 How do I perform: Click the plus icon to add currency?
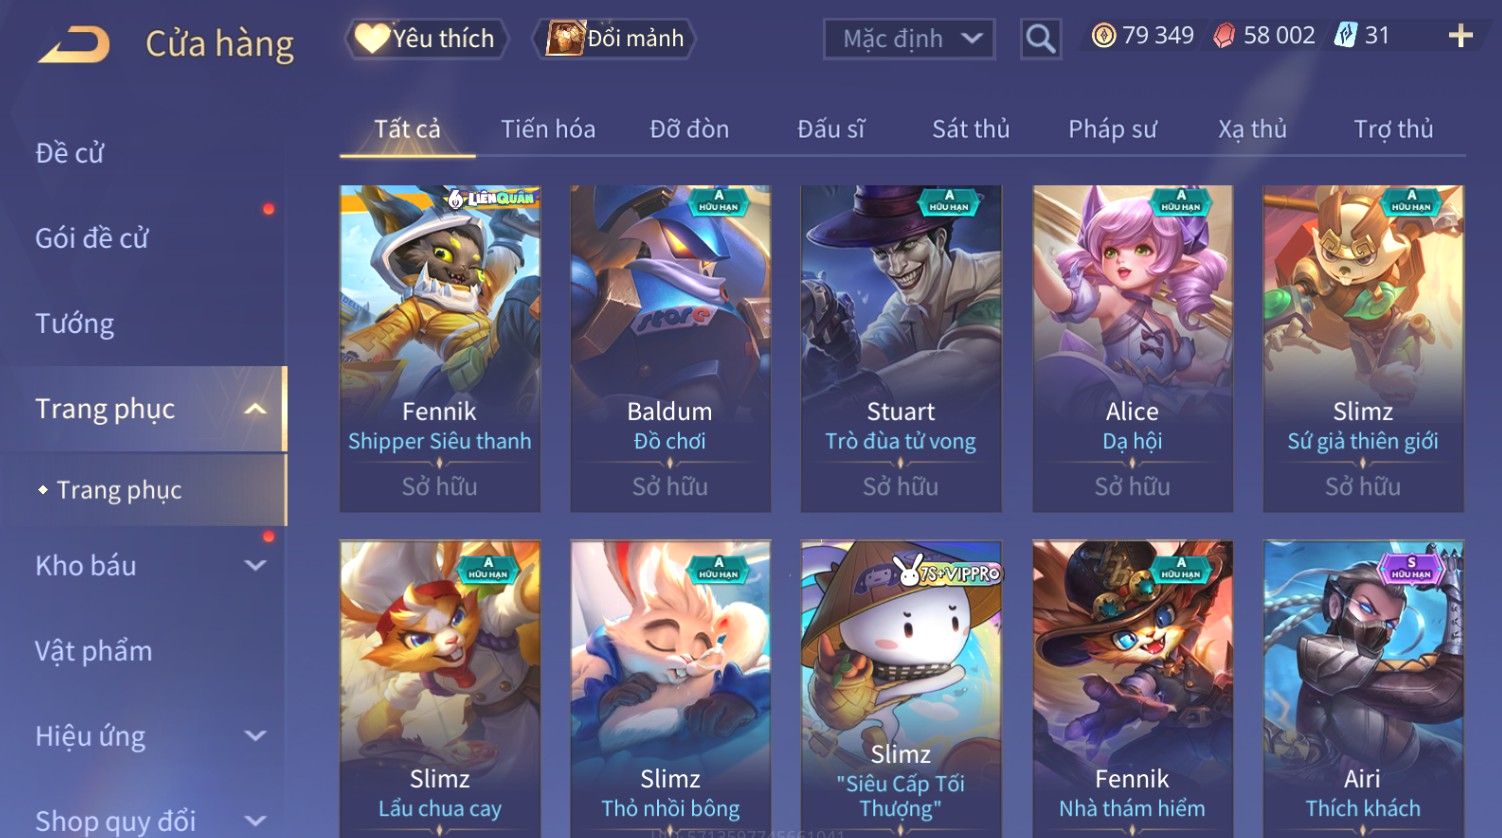pos(1460,36)
